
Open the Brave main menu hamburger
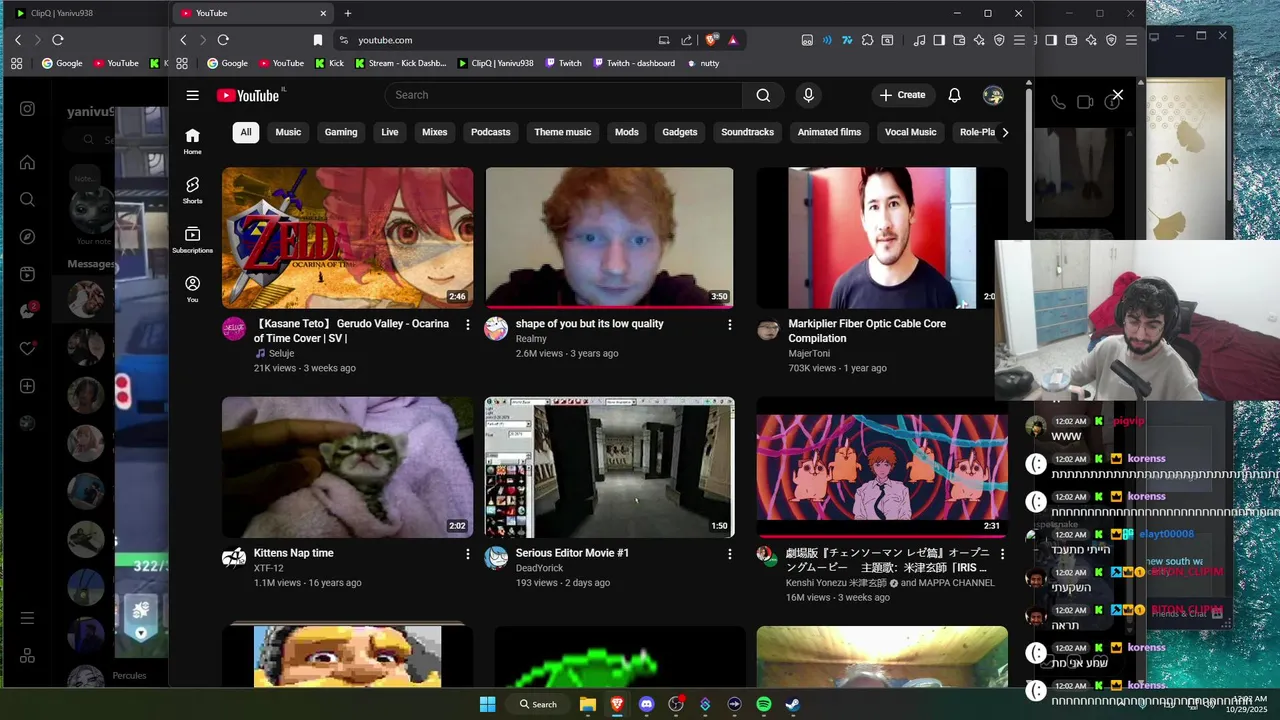(x=1019, y=40)
